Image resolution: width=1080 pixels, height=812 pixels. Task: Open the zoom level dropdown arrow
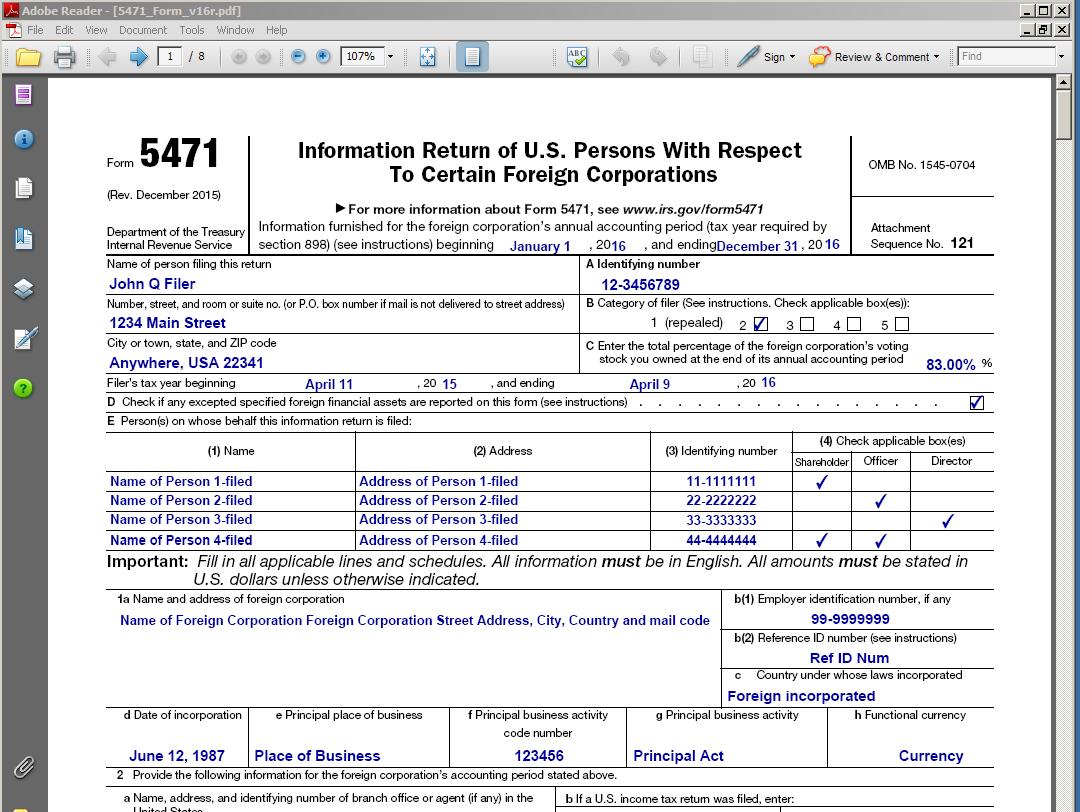pos(391,56)
